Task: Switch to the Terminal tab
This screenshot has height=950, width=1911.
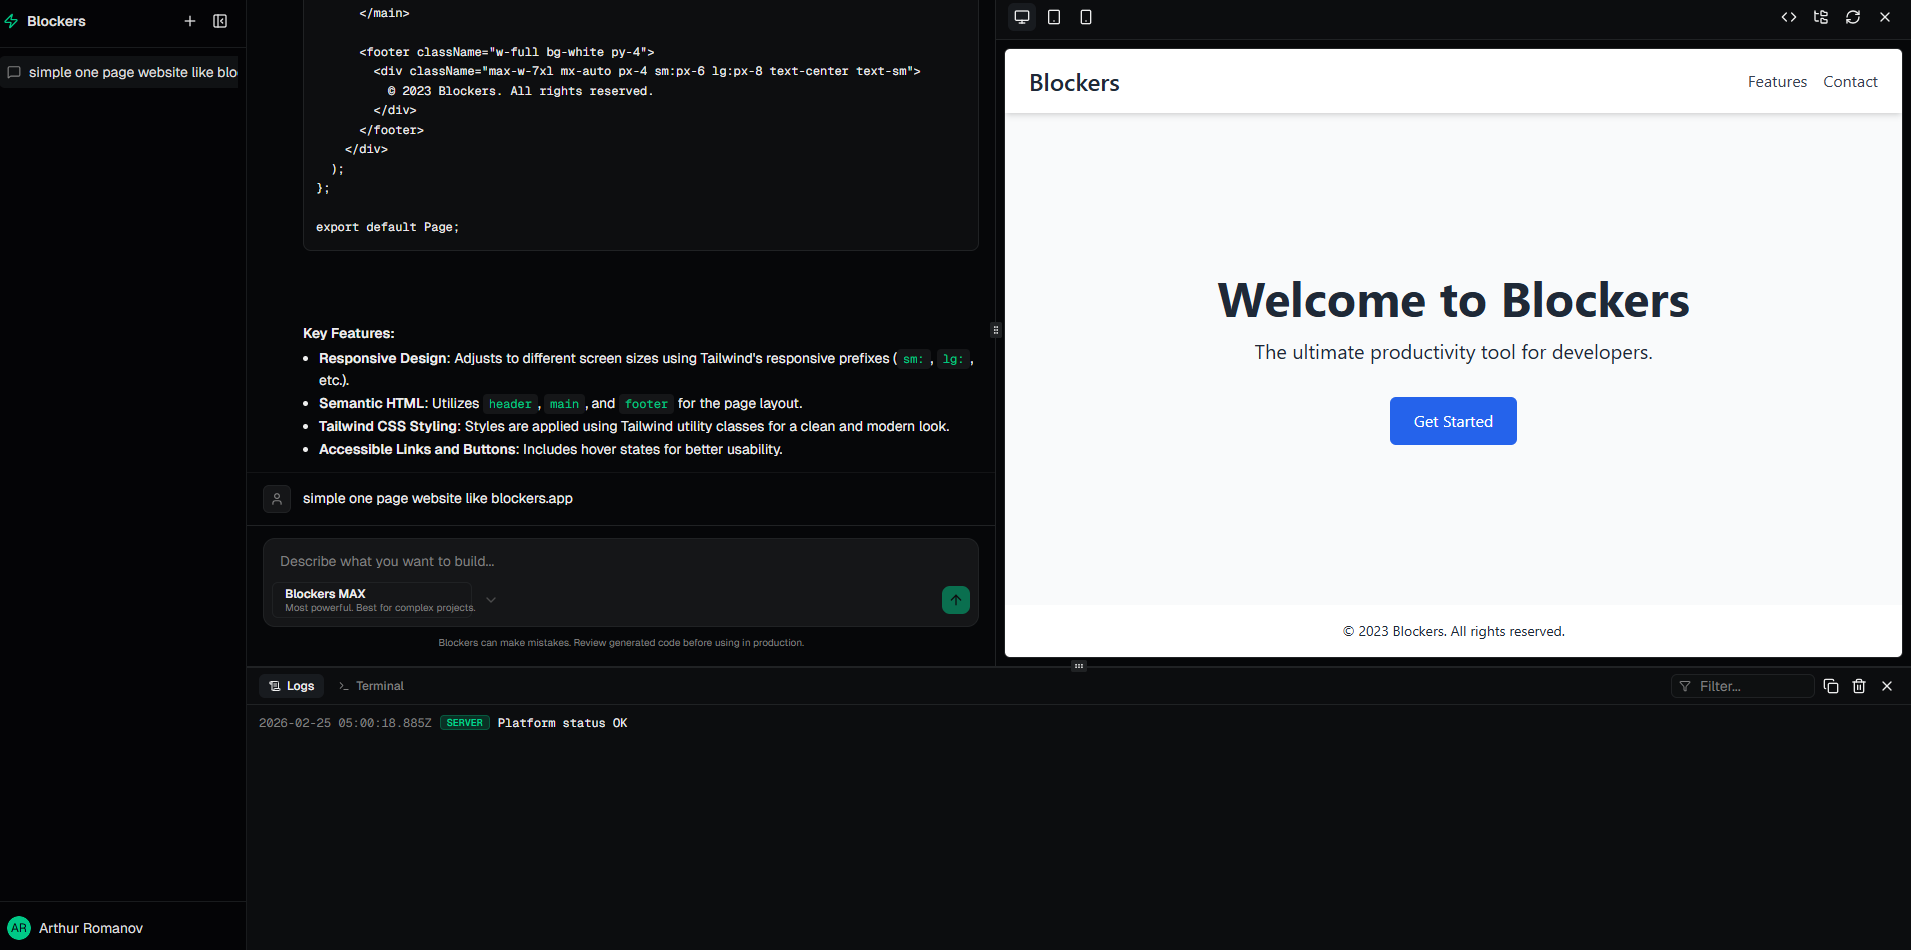Action: click(x=371, y=686)
